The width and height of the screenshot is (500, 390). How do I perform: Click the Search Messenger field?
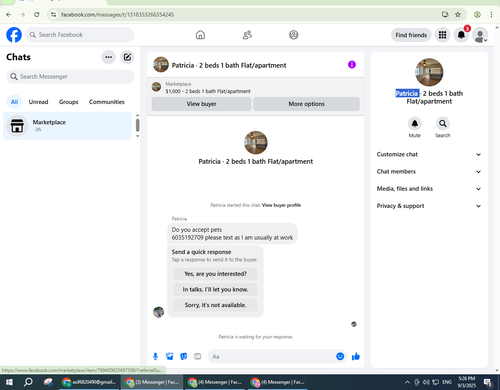[70, 77]
